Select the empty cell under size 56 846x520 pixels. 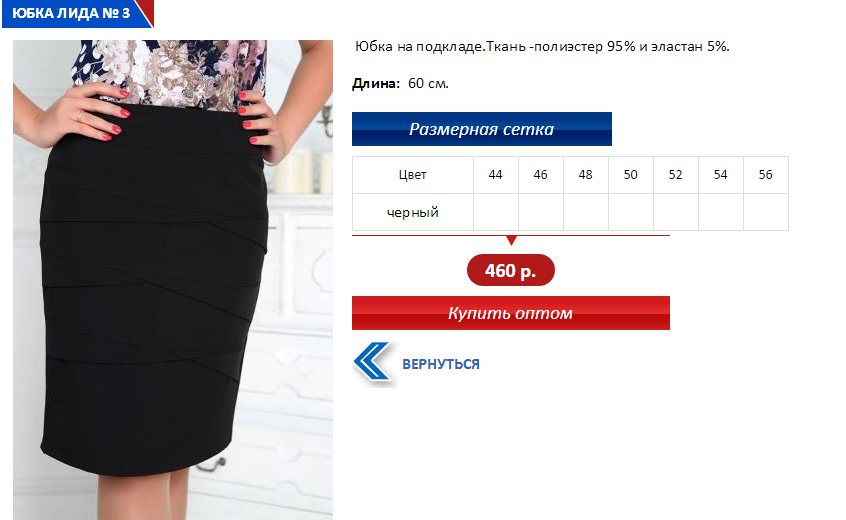[x=766, y=212]
